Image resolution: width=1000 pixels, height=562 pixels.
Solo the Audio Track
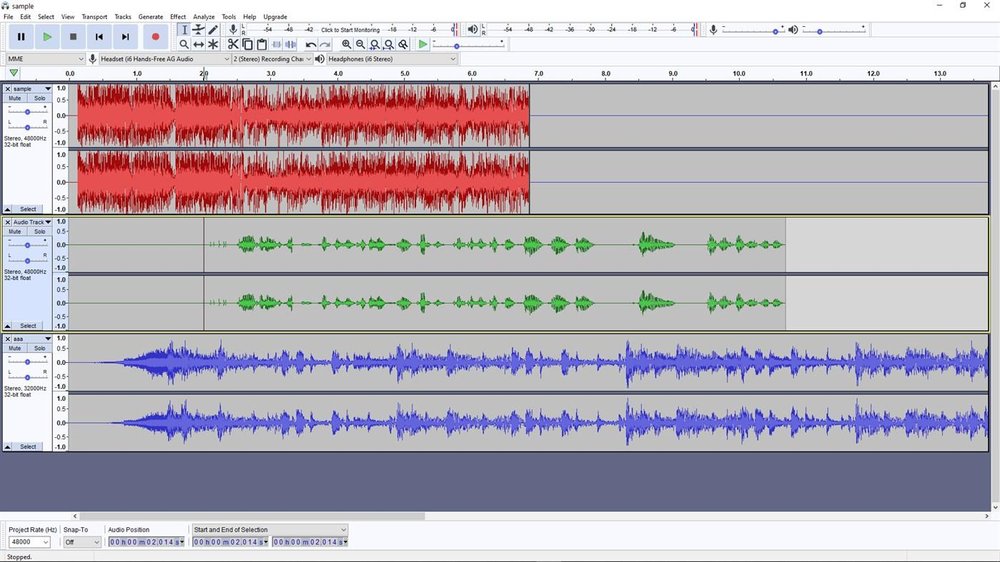(40, 232)
